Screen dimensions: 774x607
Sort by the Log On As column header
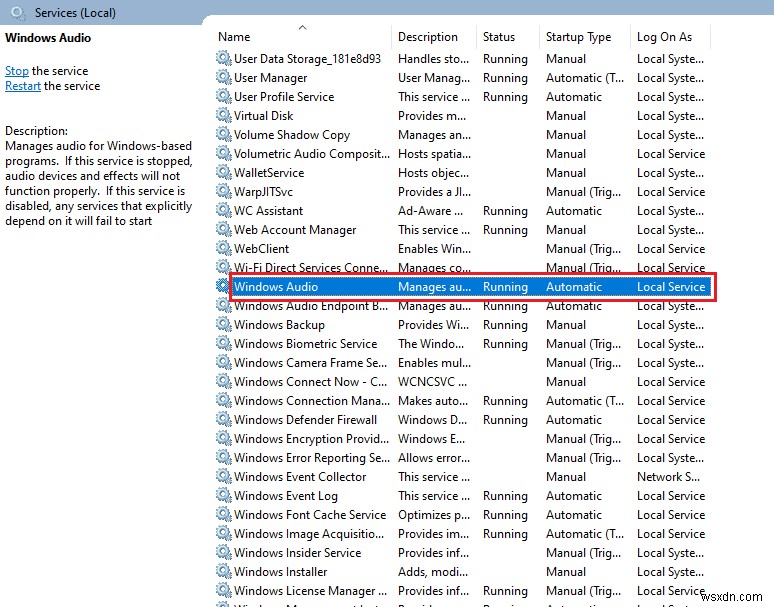tap(664, 37)
